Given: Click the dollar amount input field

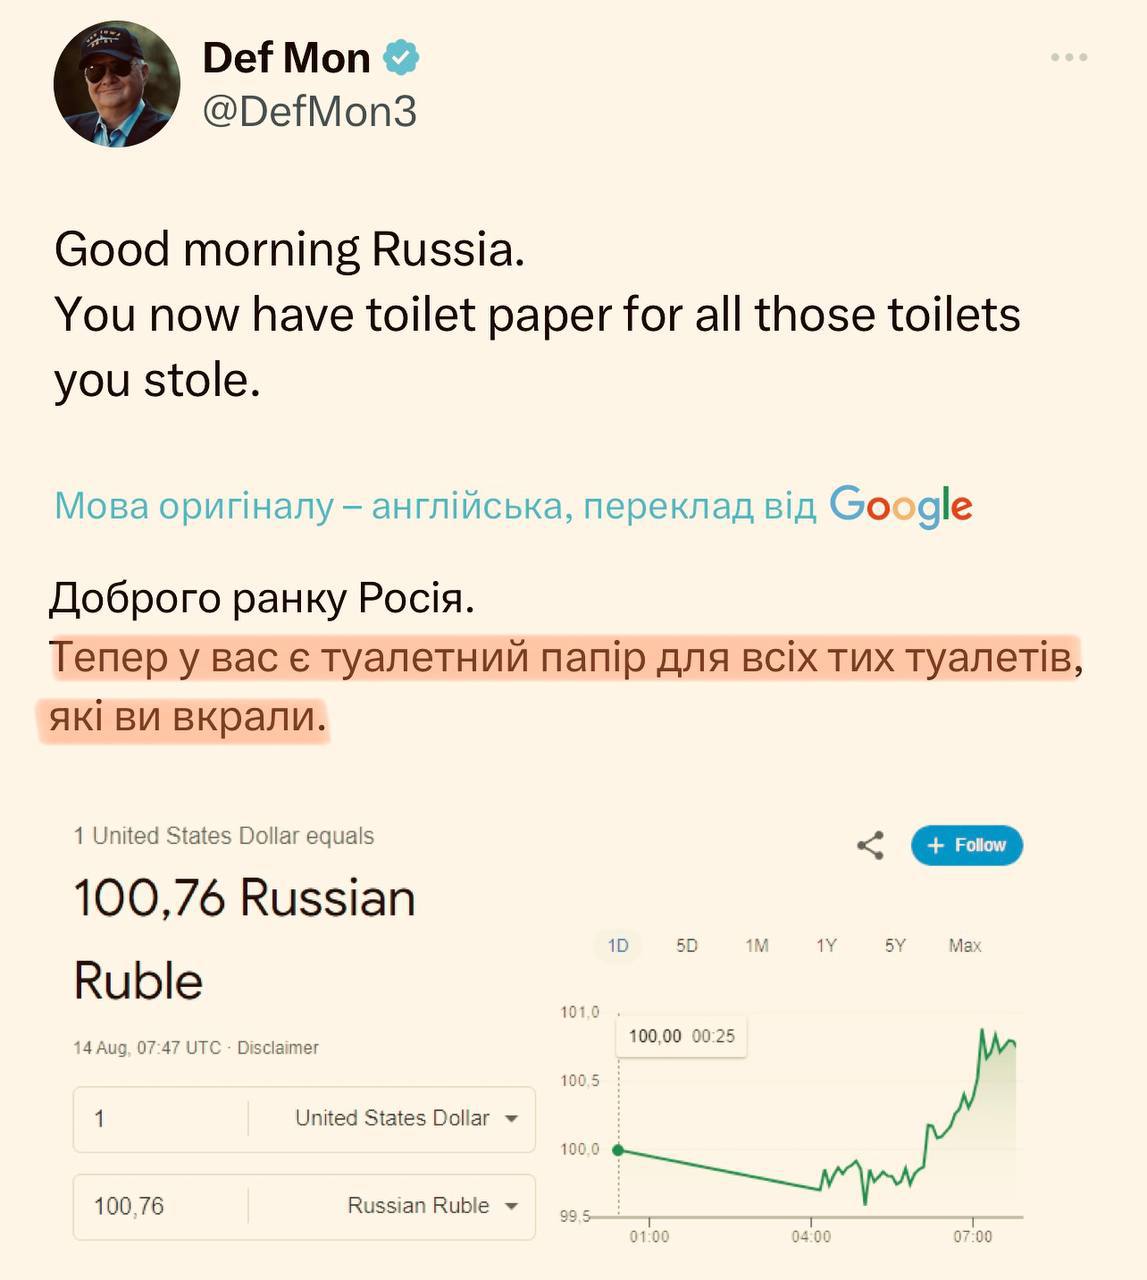Looking at the screenshot, I should tap(160, 1118).
